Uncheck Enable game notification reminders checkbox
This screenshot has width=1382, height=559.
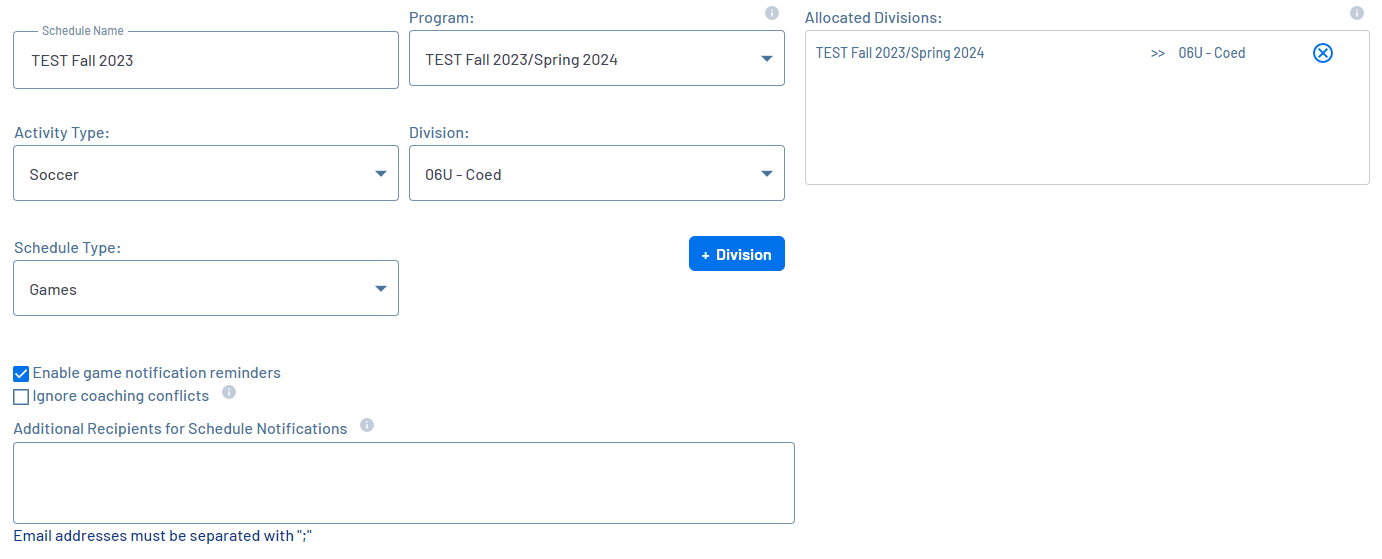(x=21, y=374)
